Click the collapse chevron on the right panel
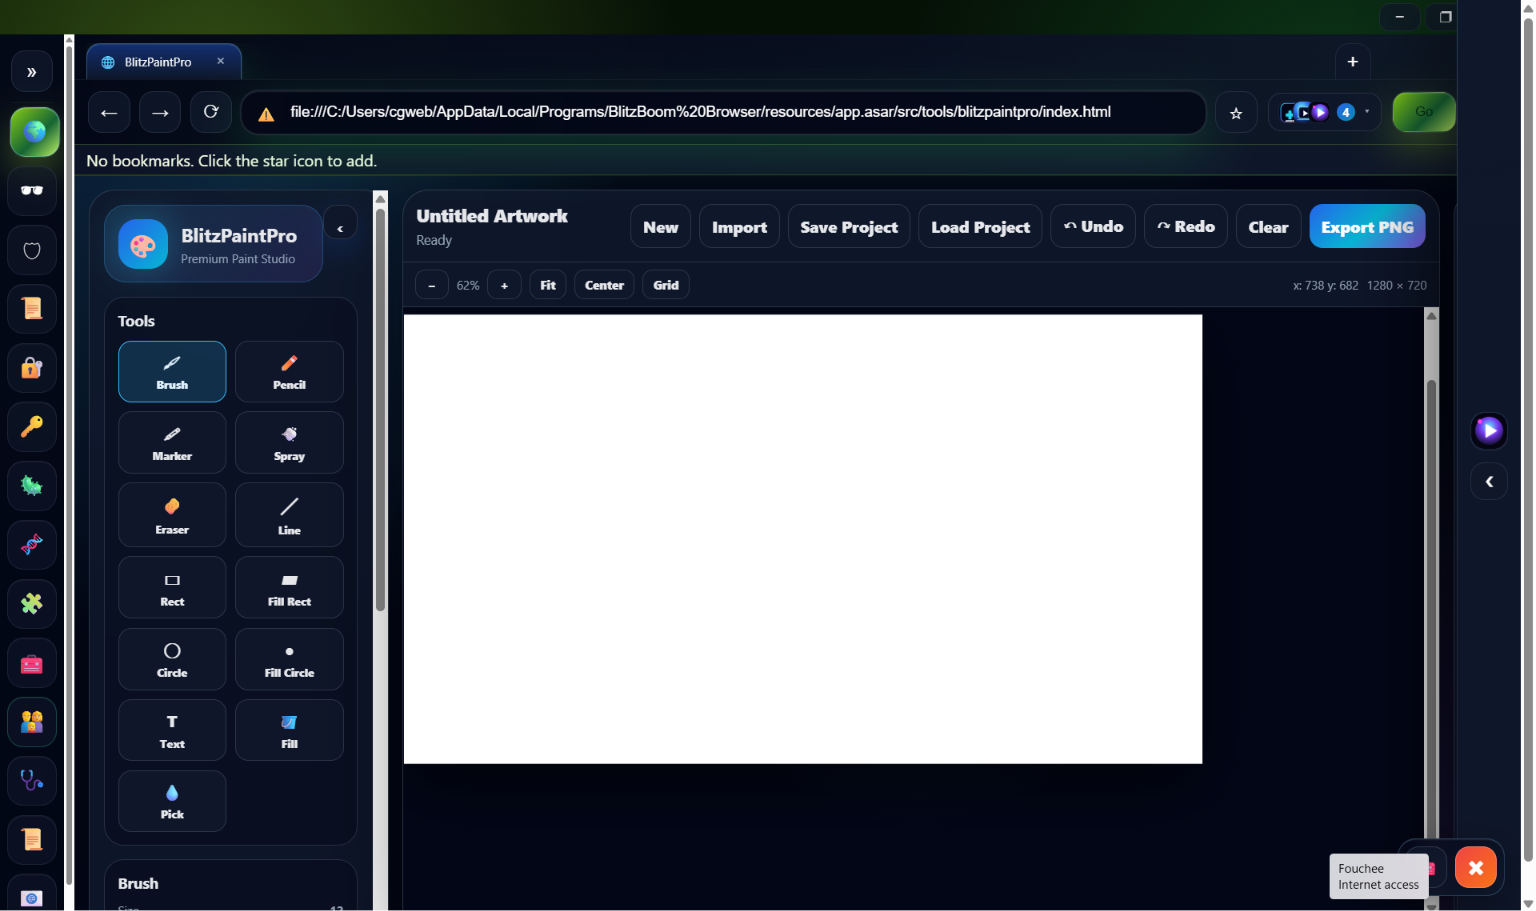This screenshot has height=911, width=1536. tap(1489, 482)
